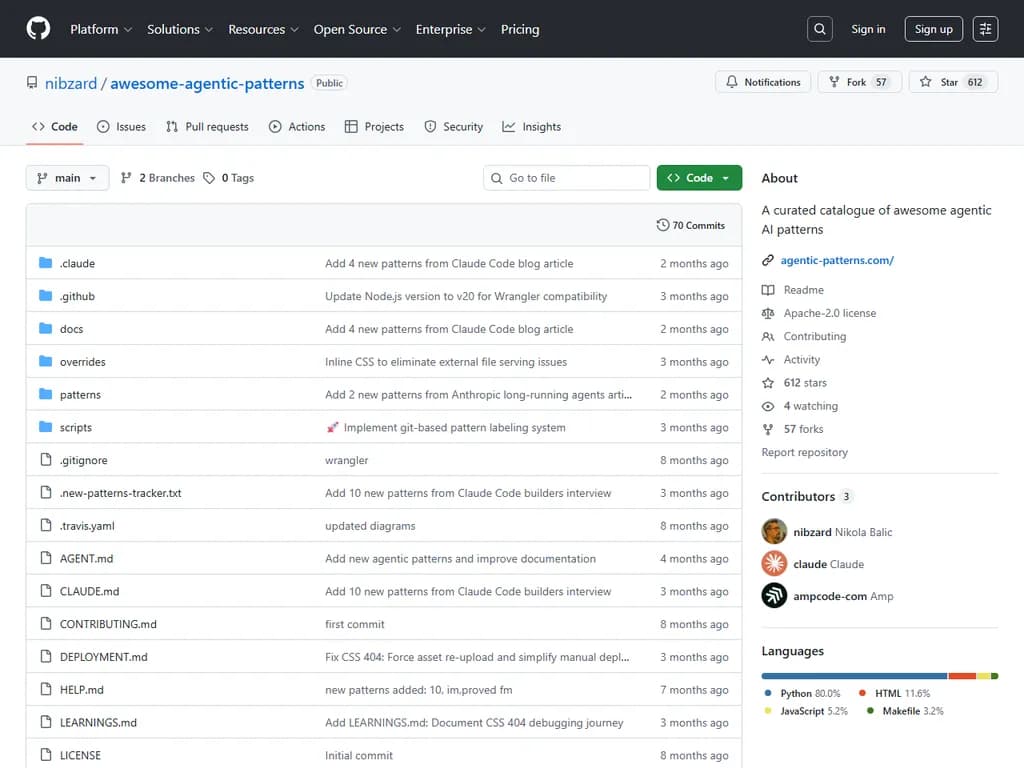The height and width of the screenshot is (768, 1024).
Task: Click the Notifications bell button
Action: tap(763, 82)
